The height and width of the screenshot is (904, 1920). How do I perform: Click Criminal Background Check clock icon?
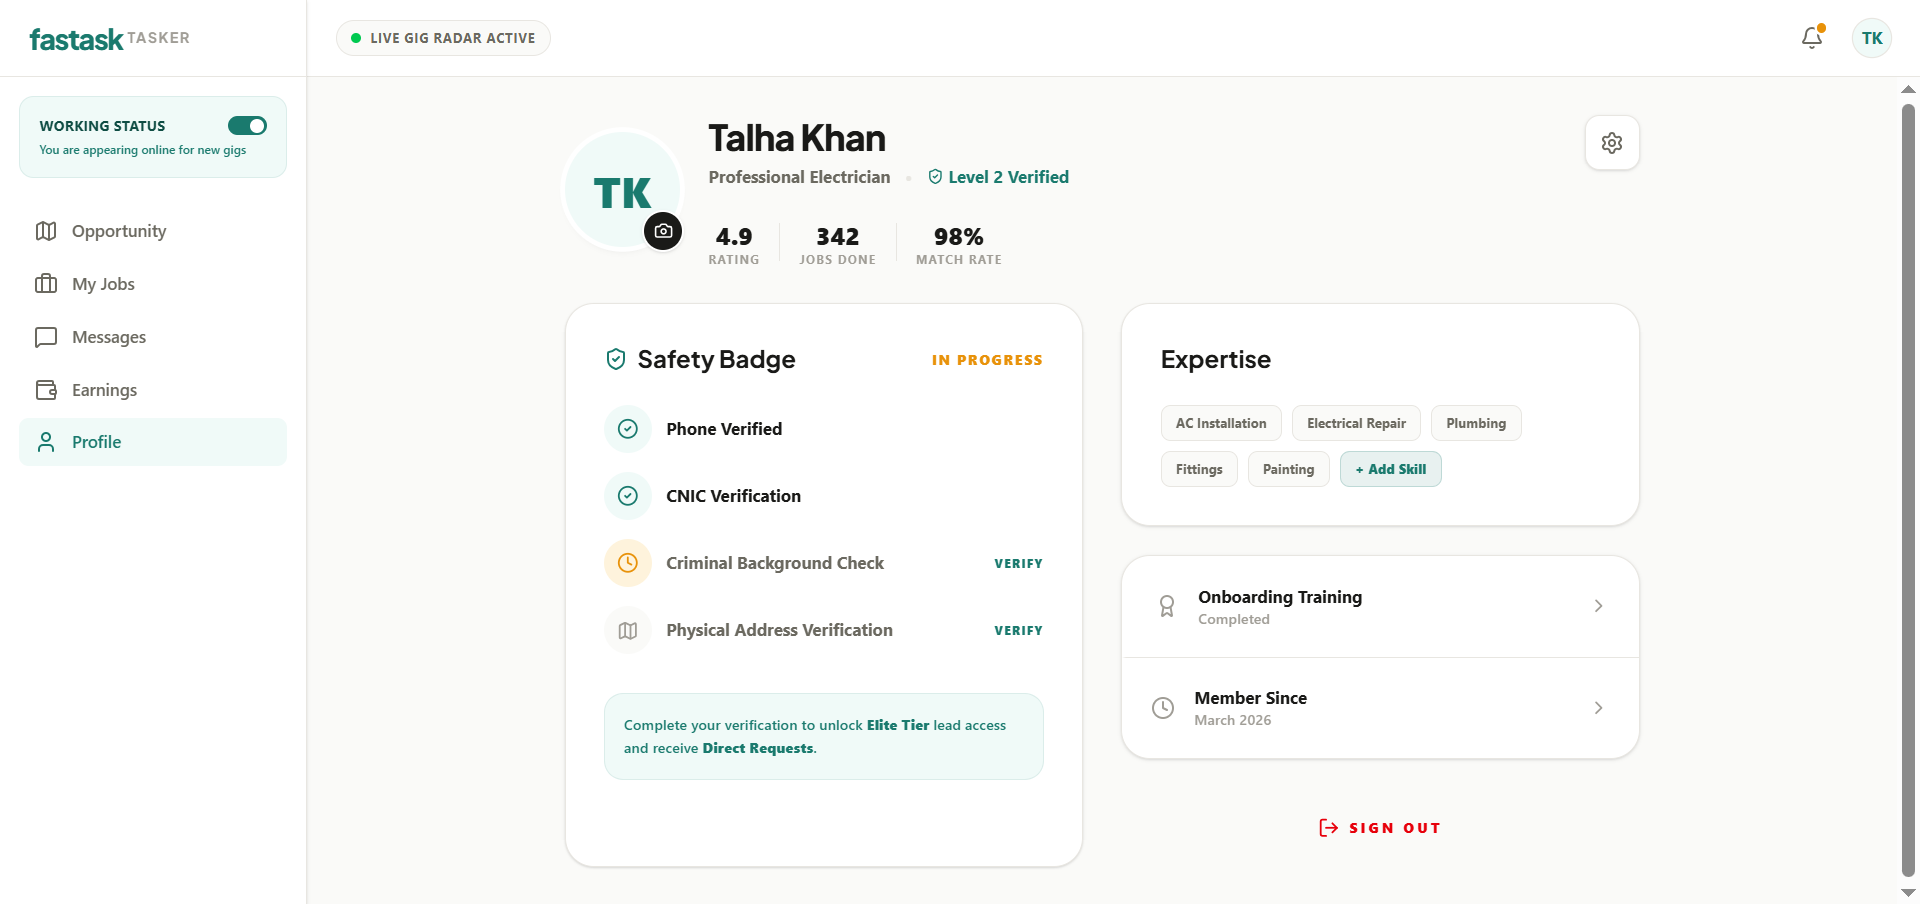[628, 563]
